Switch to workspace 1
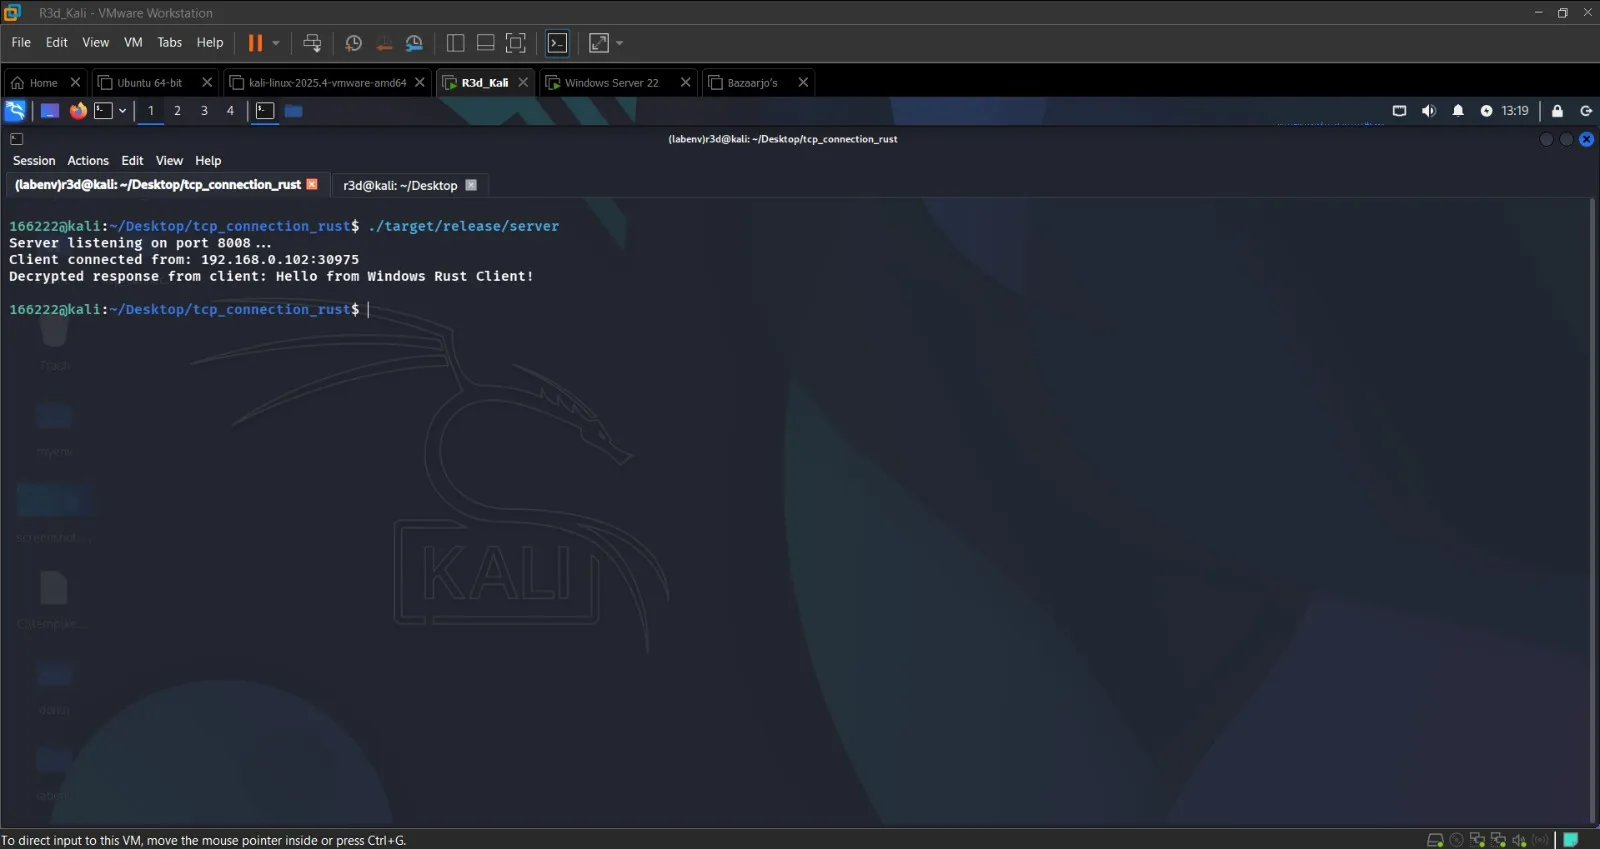 [x=151, y=111]
